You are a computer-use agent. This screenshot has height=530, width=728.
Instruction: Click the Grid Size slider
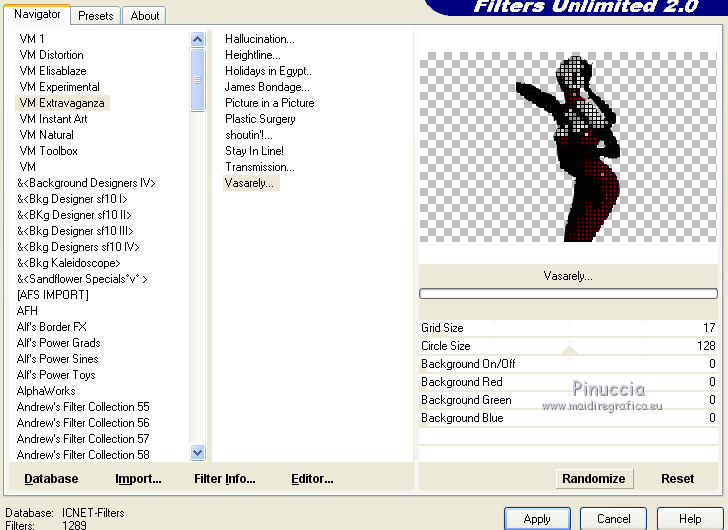click(x=568, y=328)
